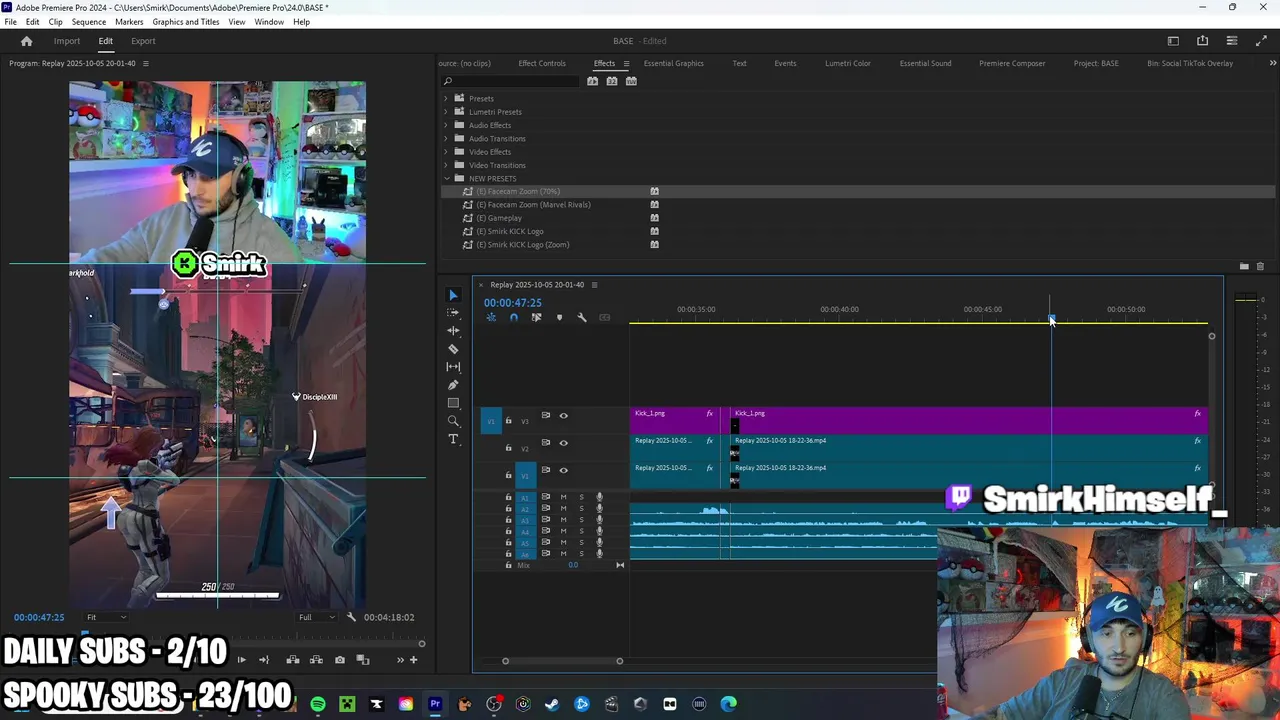Screen dimensions: 1280x720
Task: Click the Export Frame camera icon
Action: pyautogui.click(x=340, y=660)
